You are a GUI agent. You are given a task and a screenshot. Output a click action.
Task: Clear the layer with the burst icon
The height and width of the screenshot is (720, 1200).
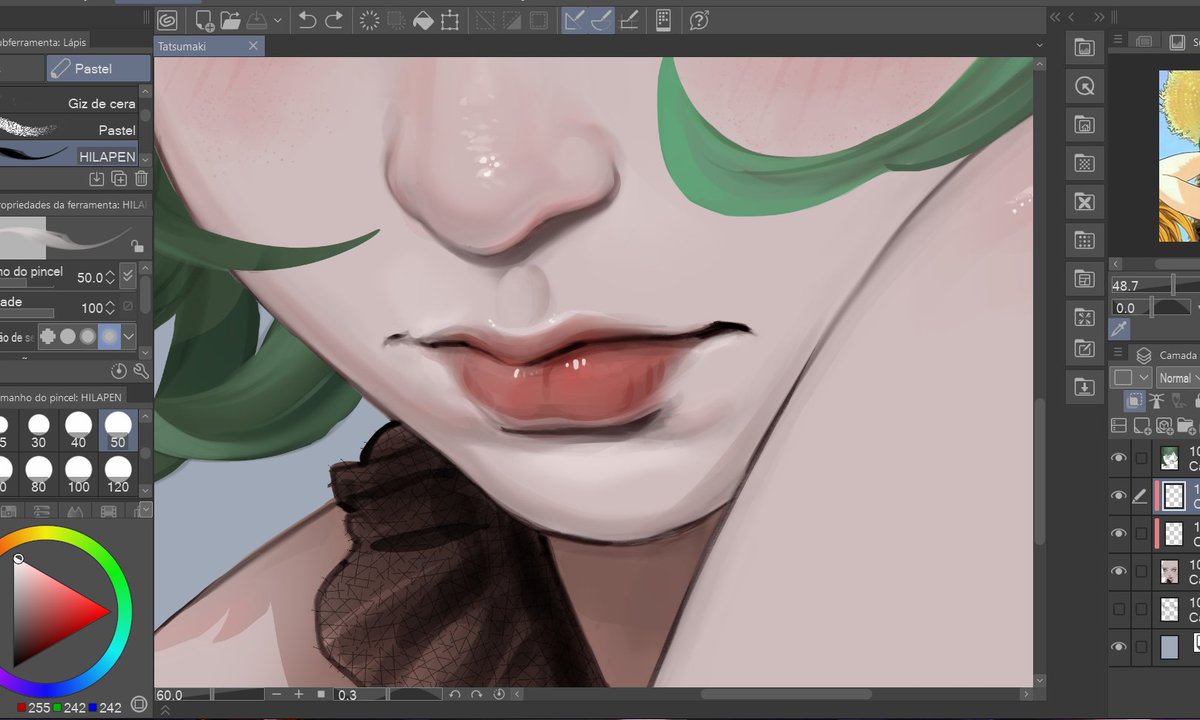click(369, 20)
